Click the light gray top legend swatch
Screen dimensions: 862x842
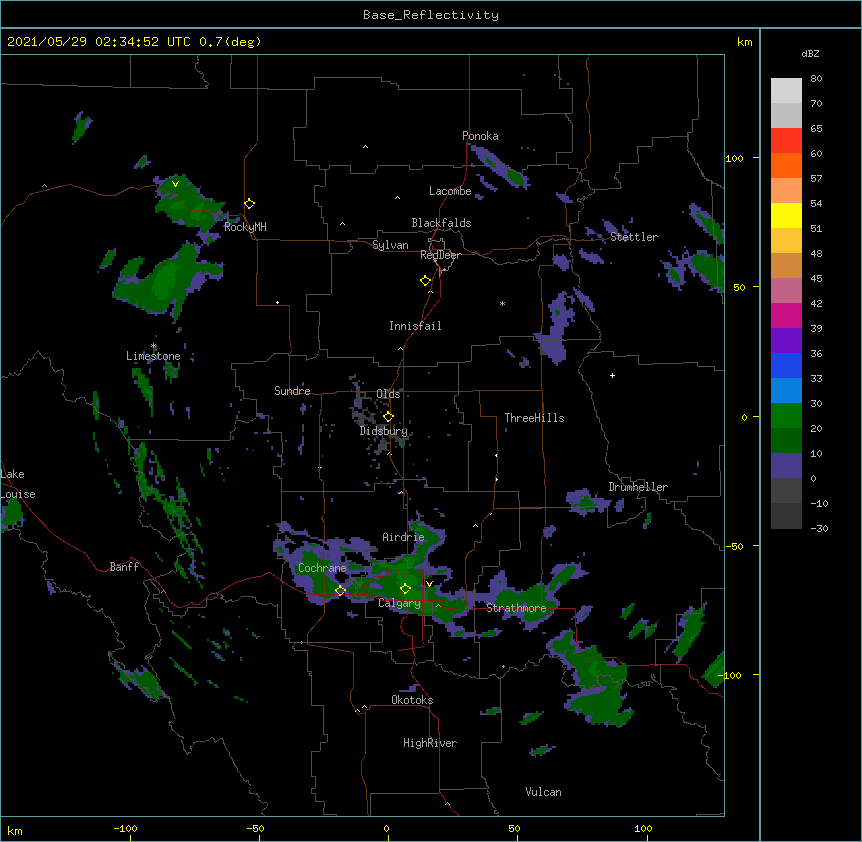(x=786, y=90)
